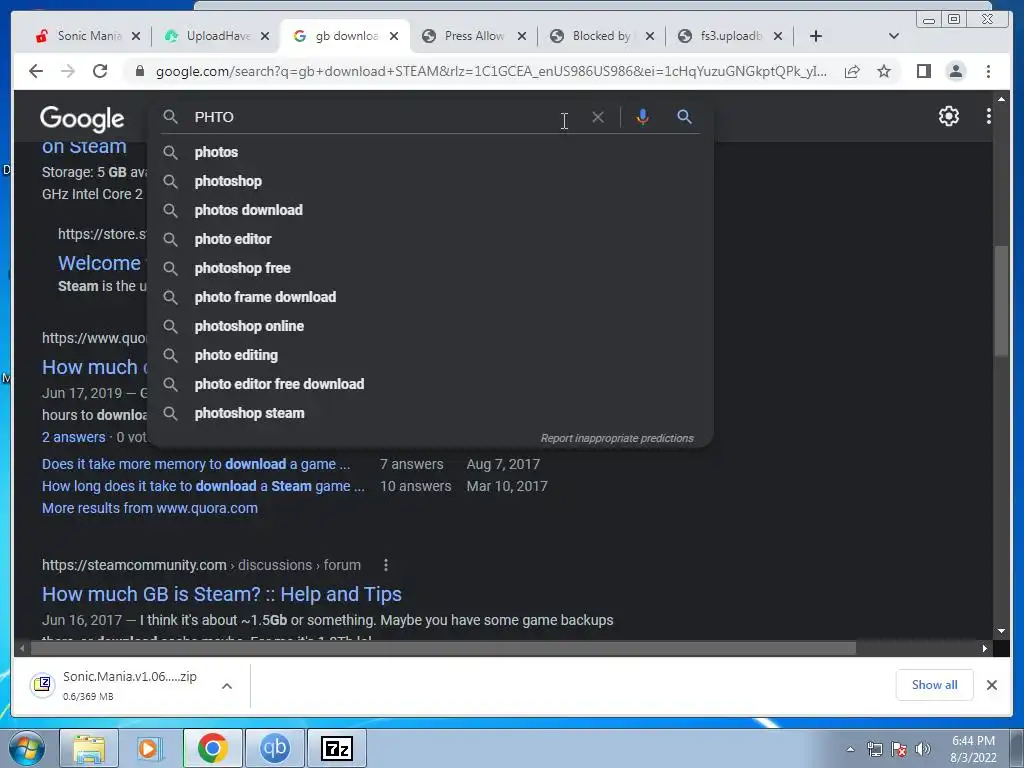Click Show all downloads button

point(934,684)
